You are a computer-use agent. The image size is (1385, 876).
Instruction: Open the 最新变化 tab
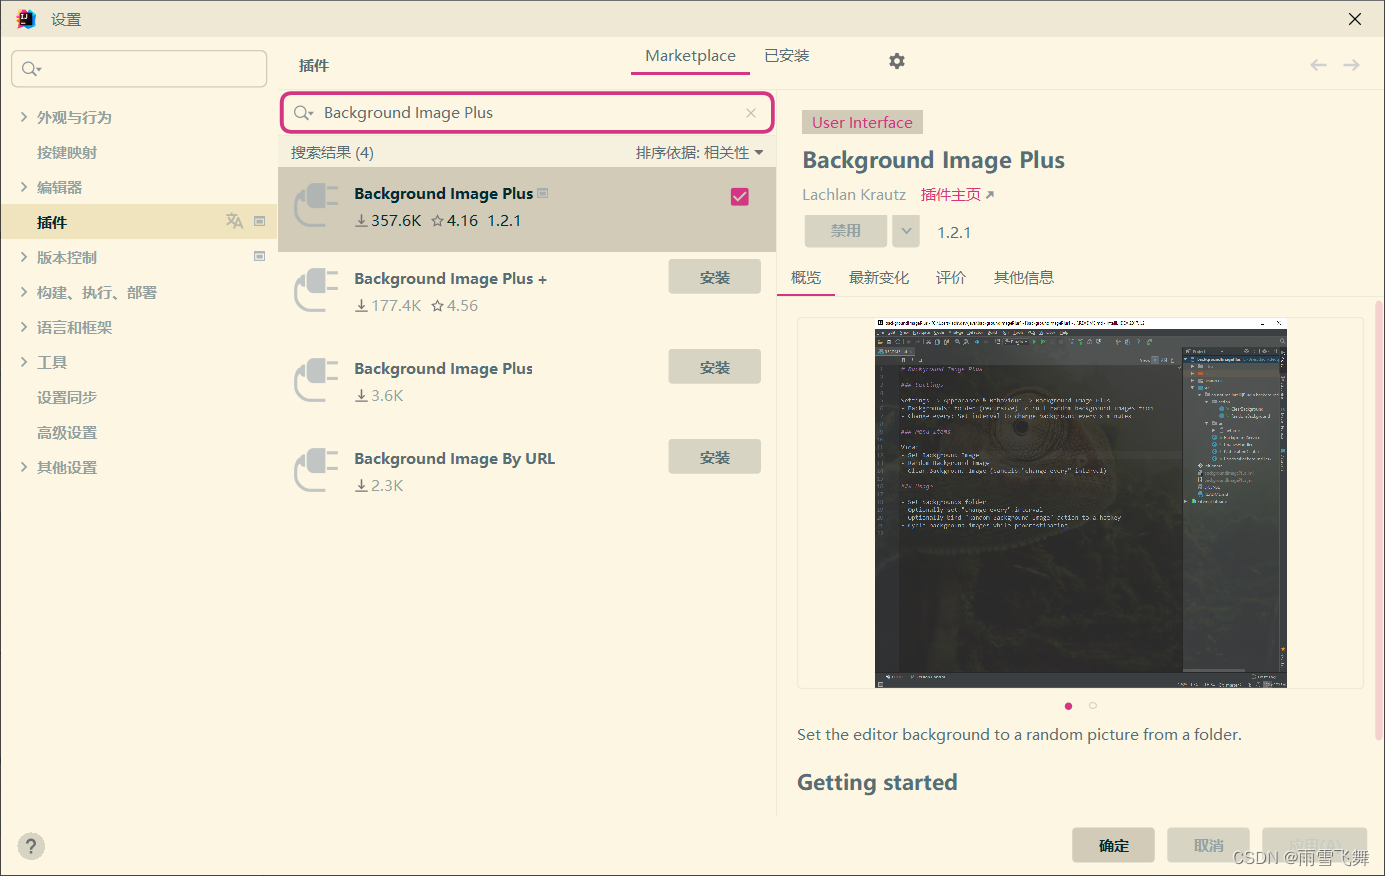pos(879,278)
